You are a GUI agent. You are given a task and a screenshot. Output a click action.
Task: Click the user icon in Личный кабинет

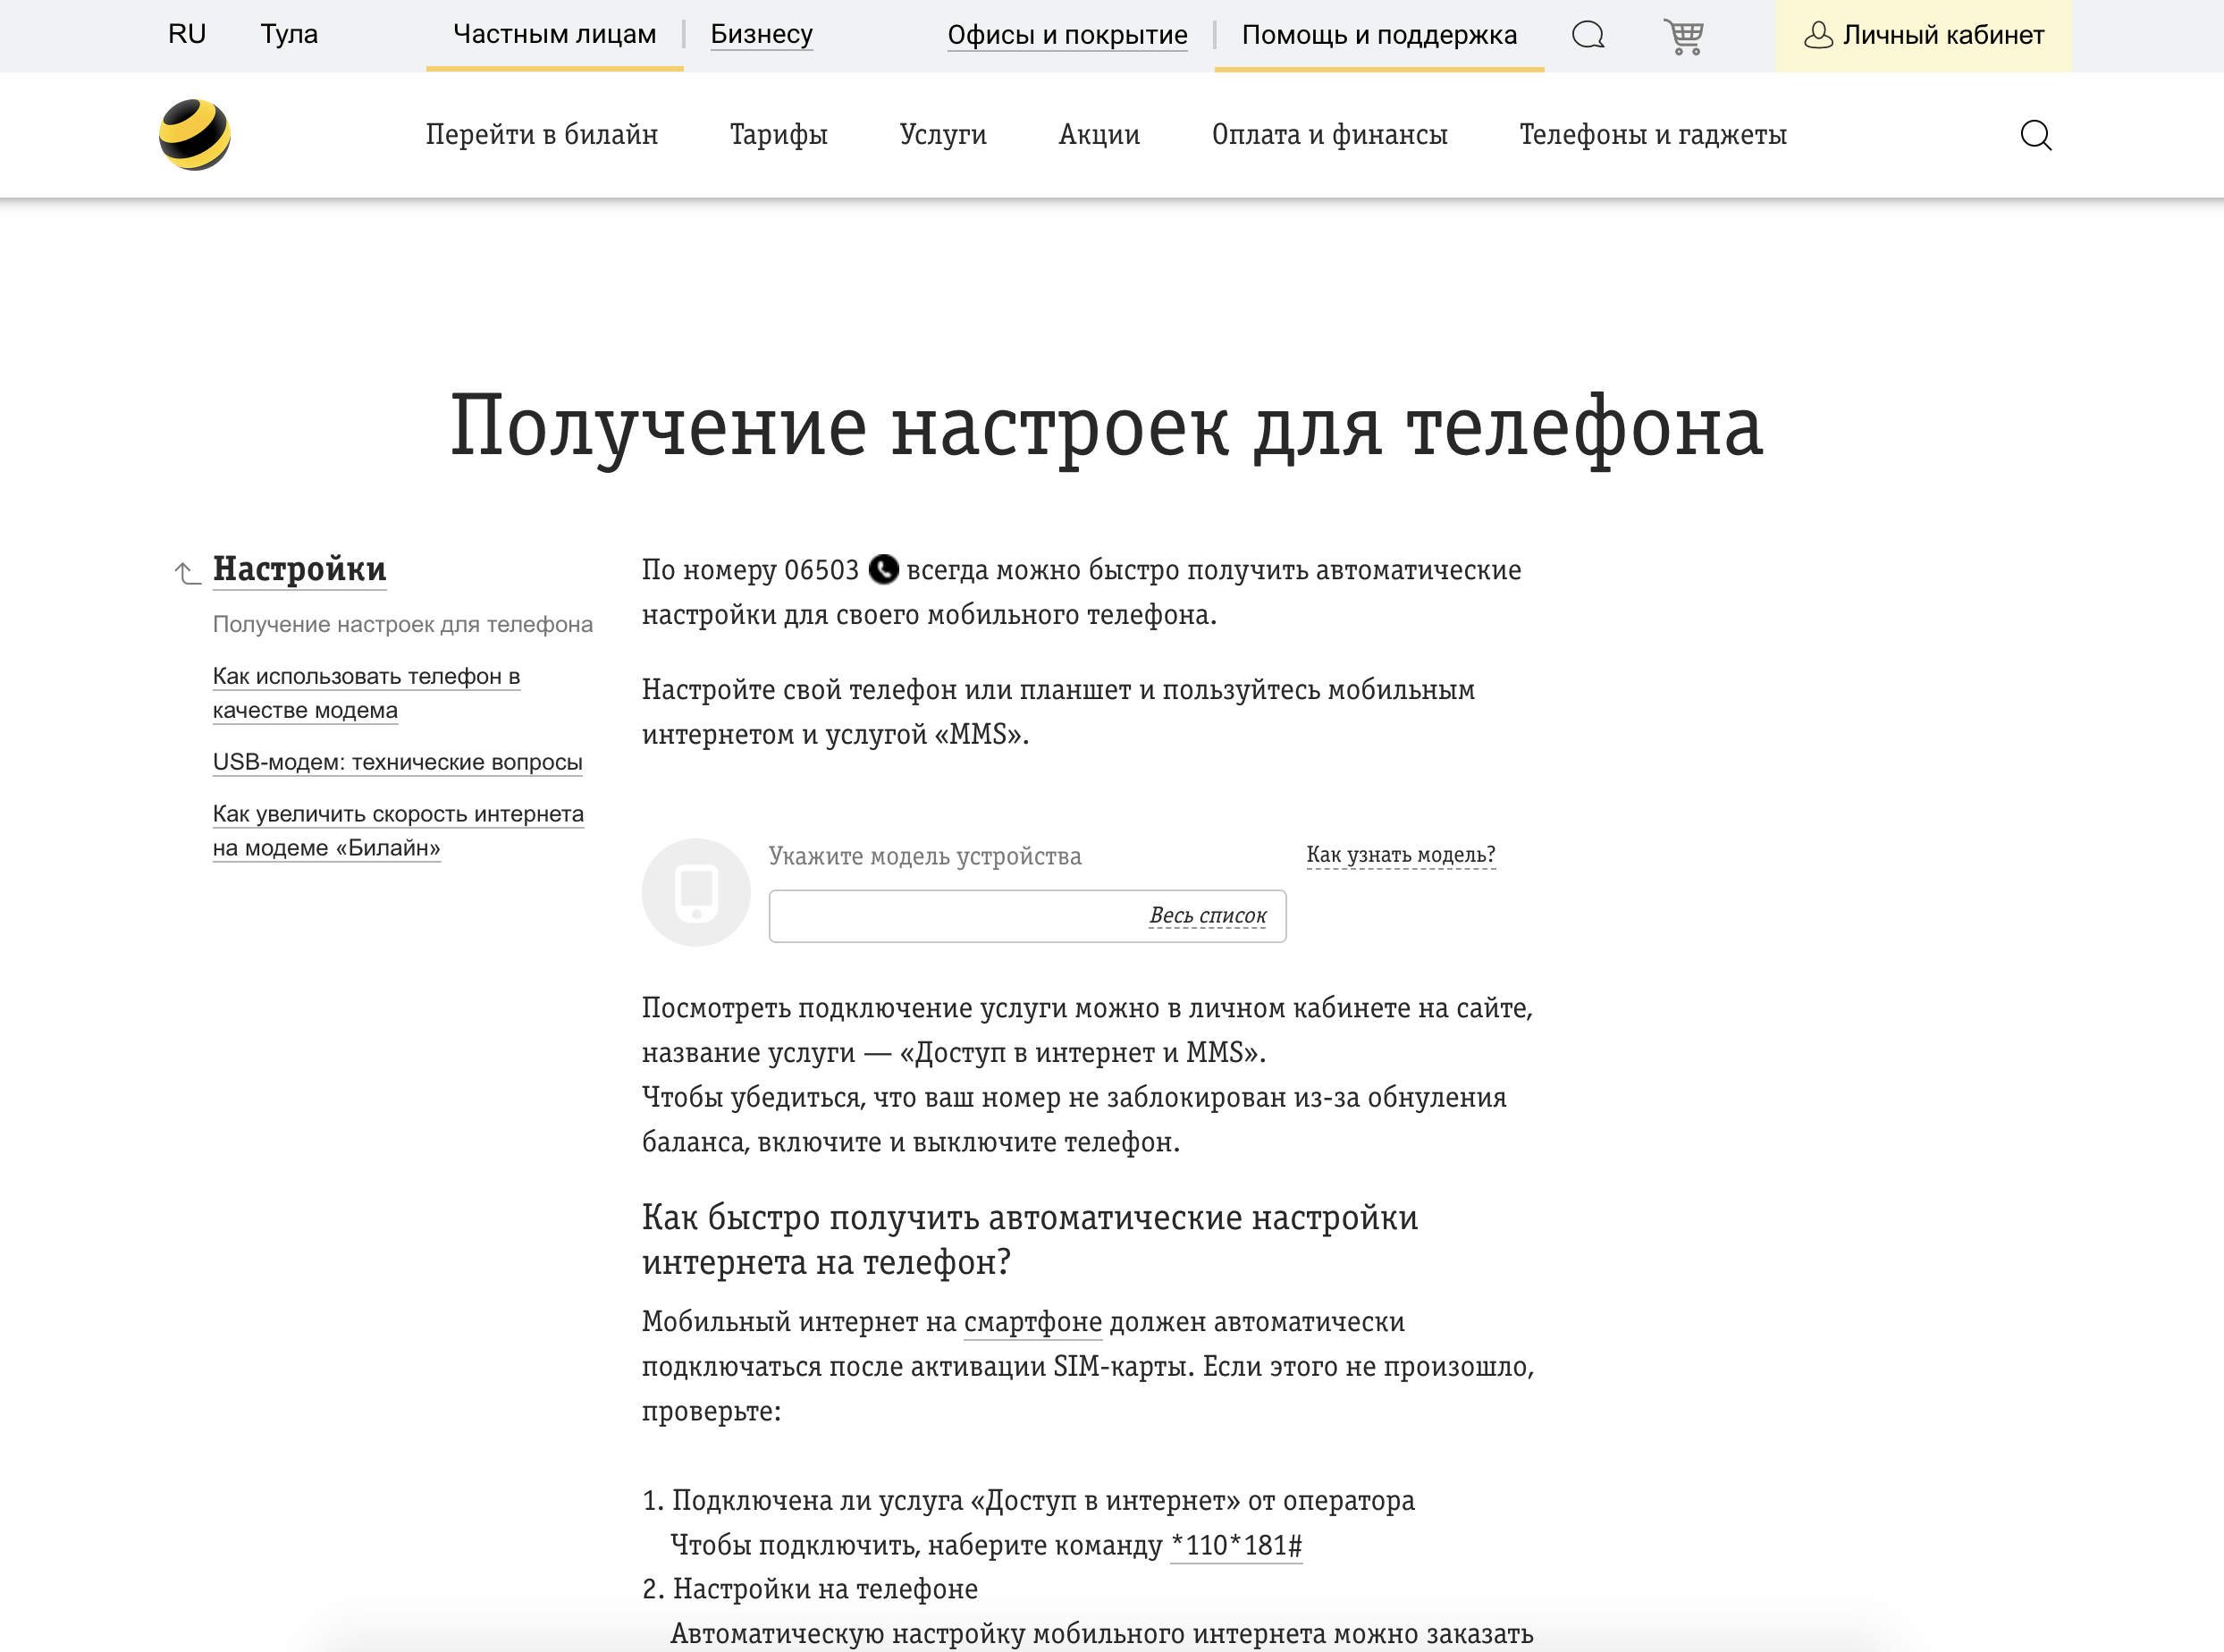[x=1818, y=35]
